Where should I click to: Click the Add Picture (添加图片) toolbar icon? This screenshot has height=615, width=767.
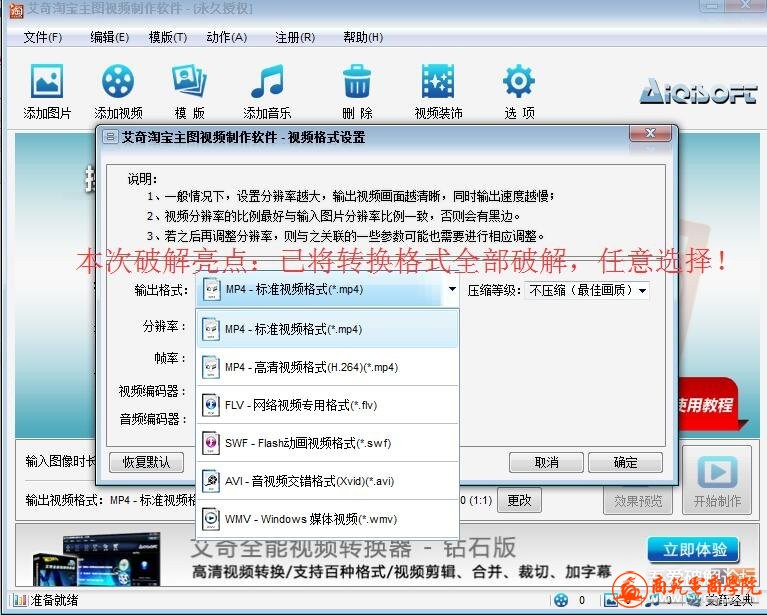[47, 81]
